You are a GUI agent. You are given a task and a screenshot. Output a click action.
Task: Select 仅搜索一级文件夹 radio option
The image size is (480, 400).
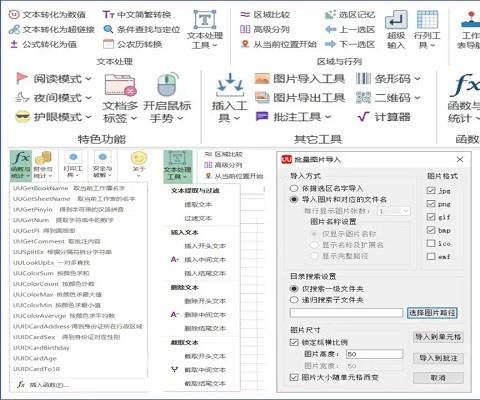(294, 289)
